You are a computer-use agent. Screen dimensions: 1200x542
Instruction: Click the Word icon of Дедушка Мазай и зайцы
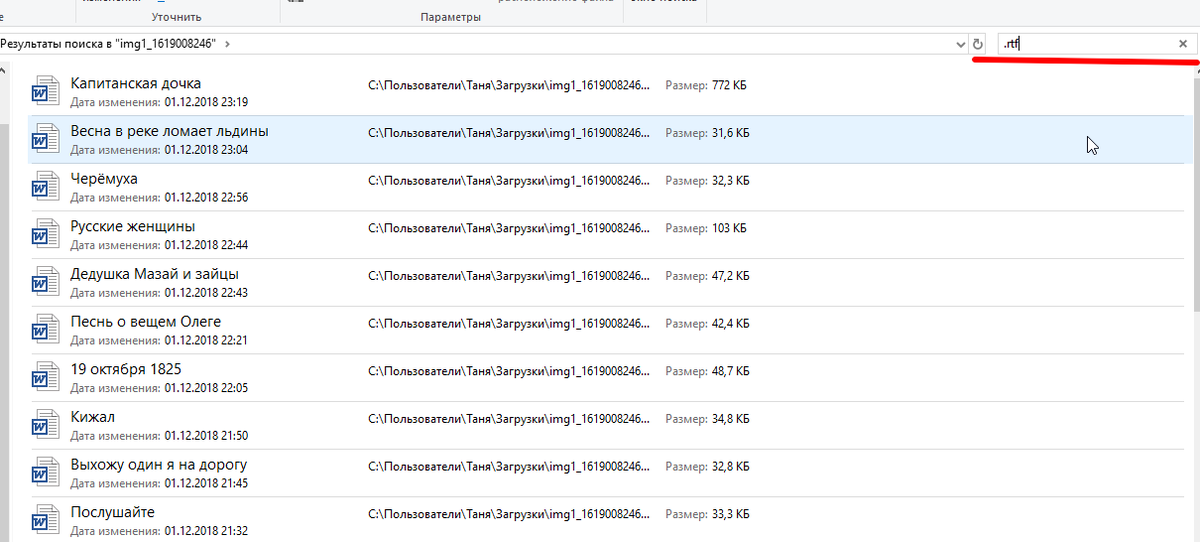44,281
